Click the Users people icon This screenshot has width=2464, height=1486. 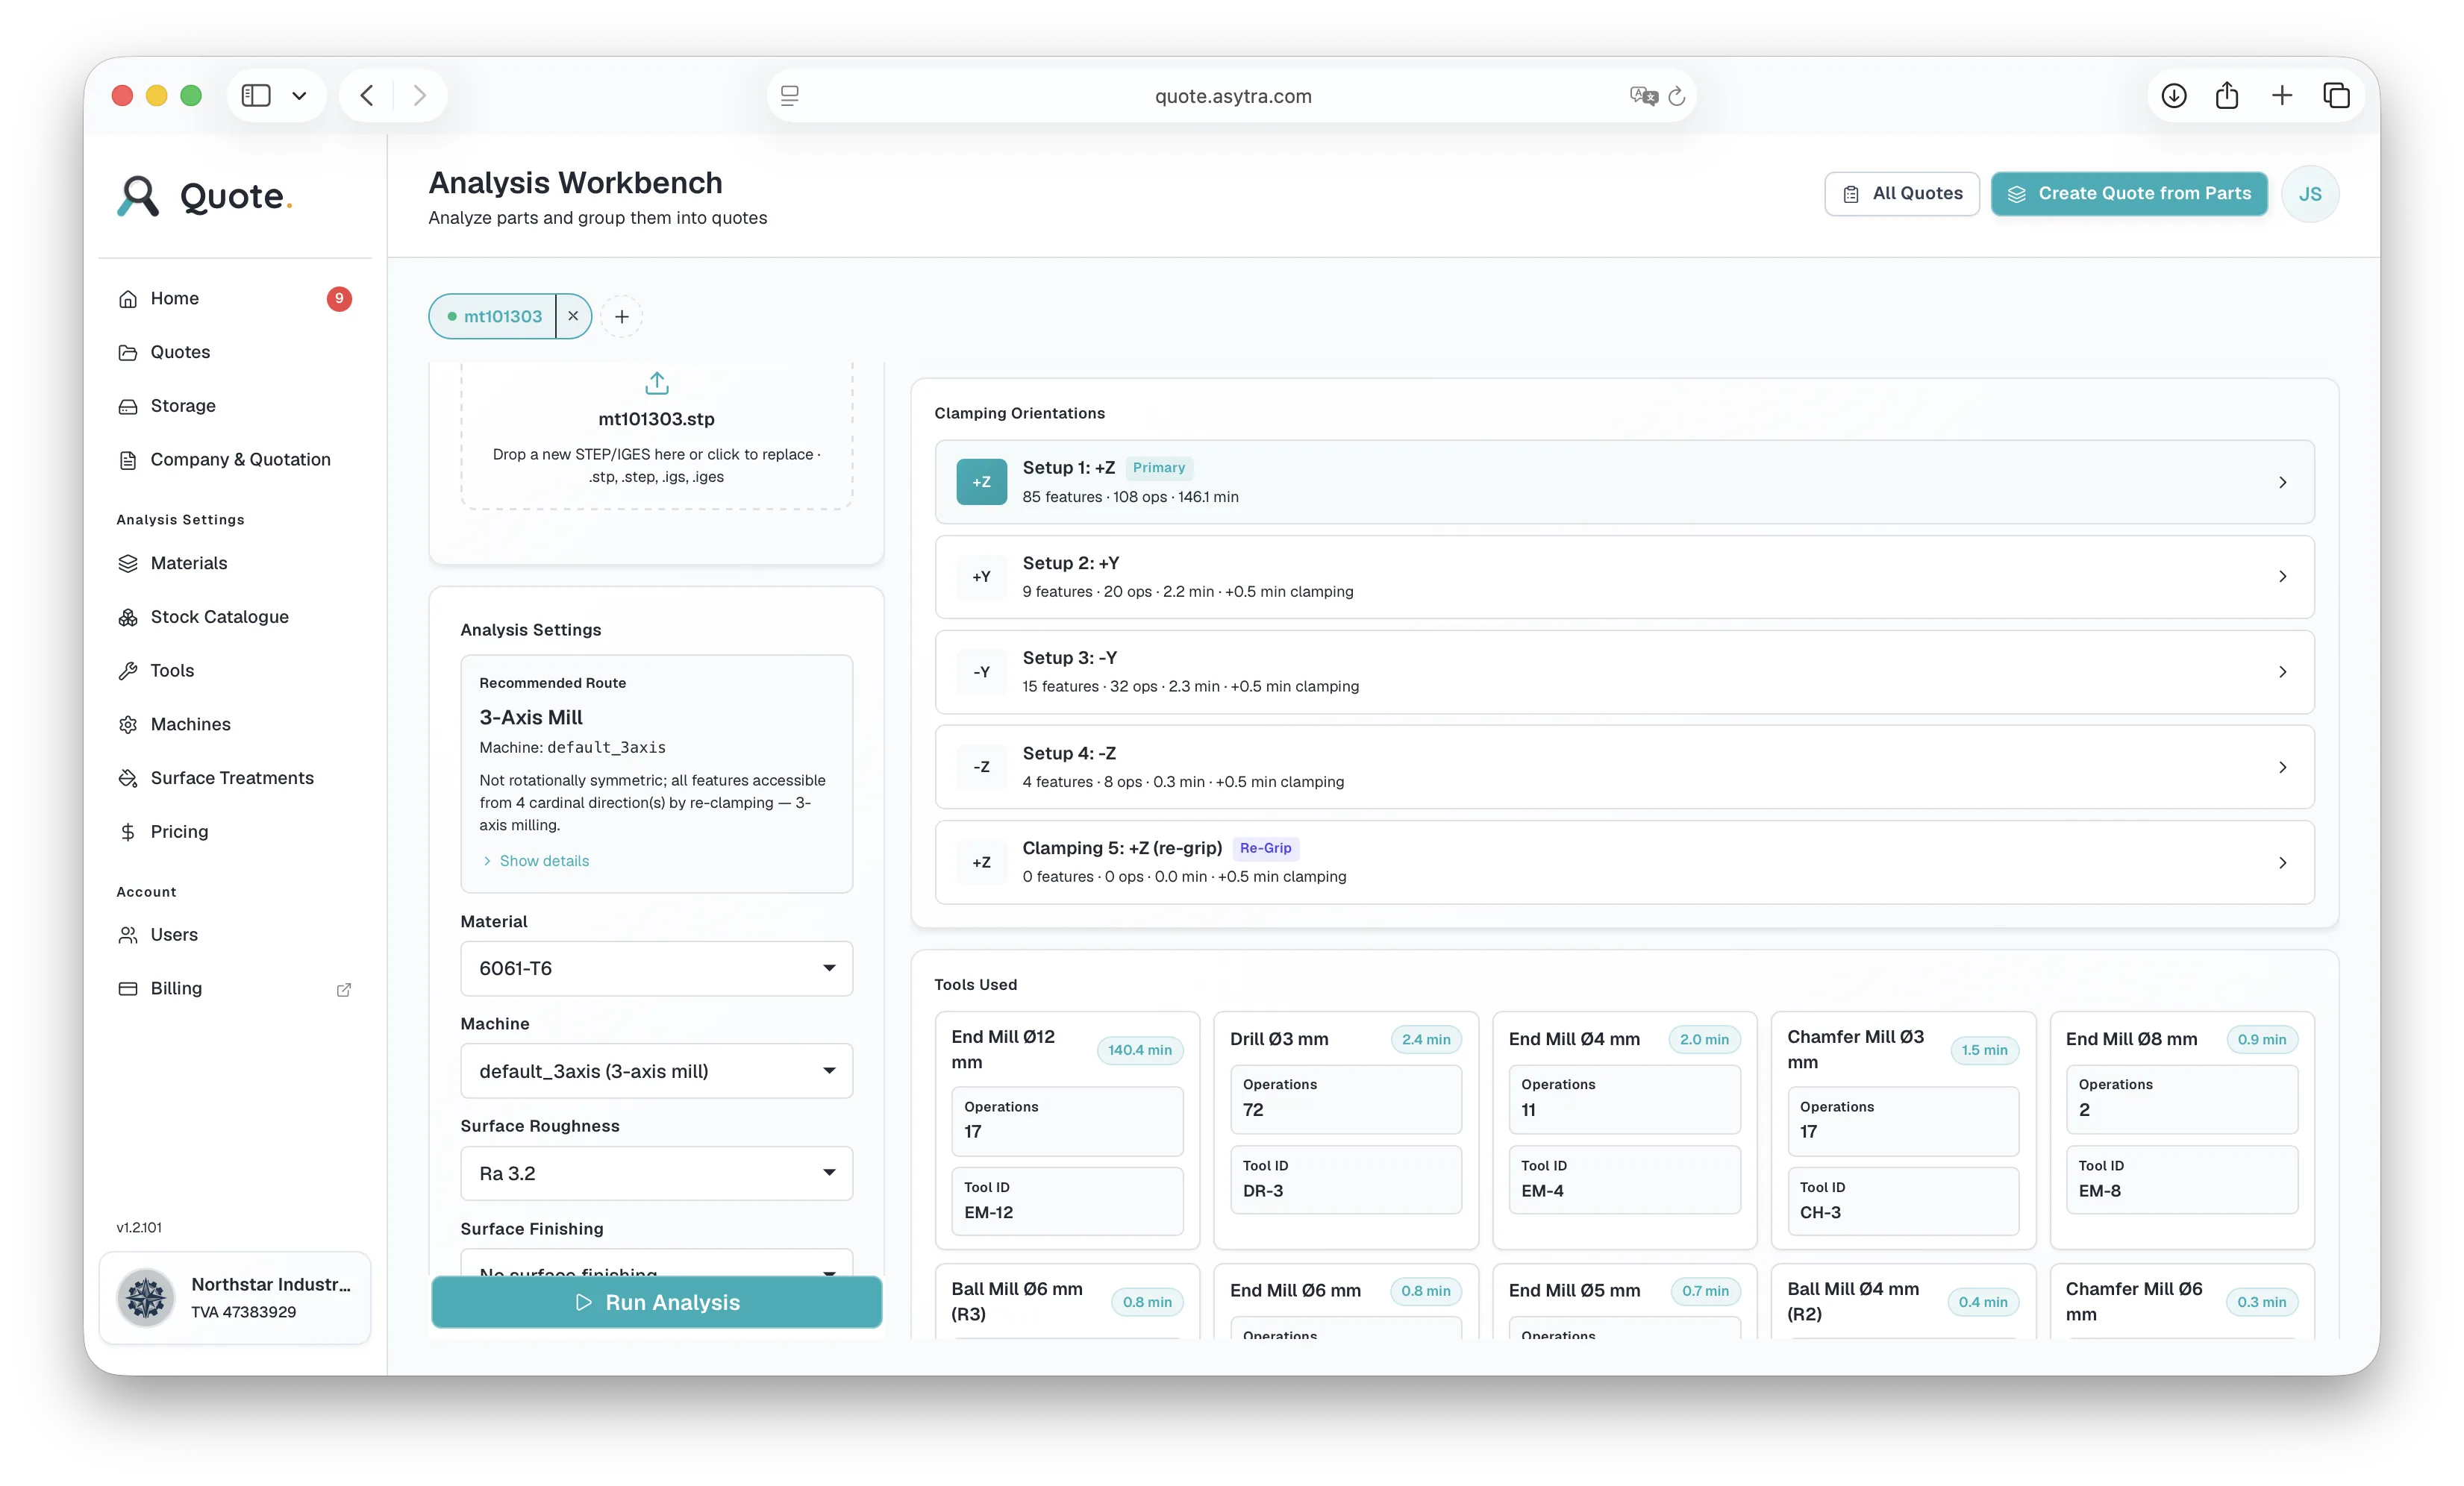(128, 935)
